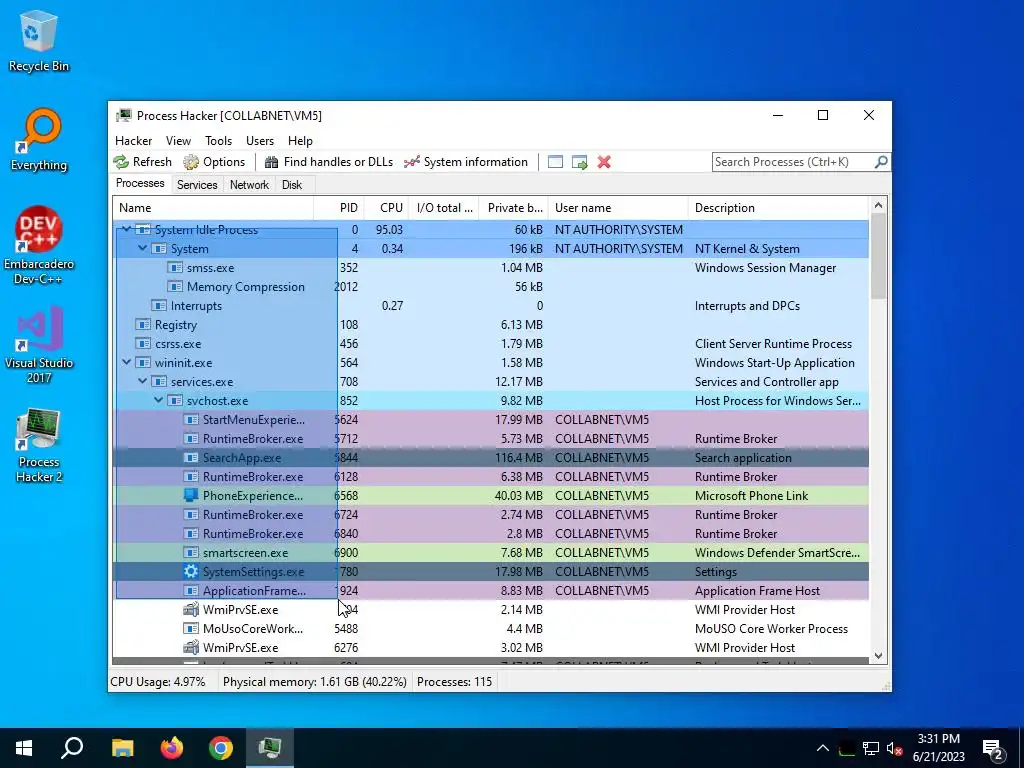Select the ApplicationFrame host row
This screenshot has height=768, width=1024.
[491, 590]
